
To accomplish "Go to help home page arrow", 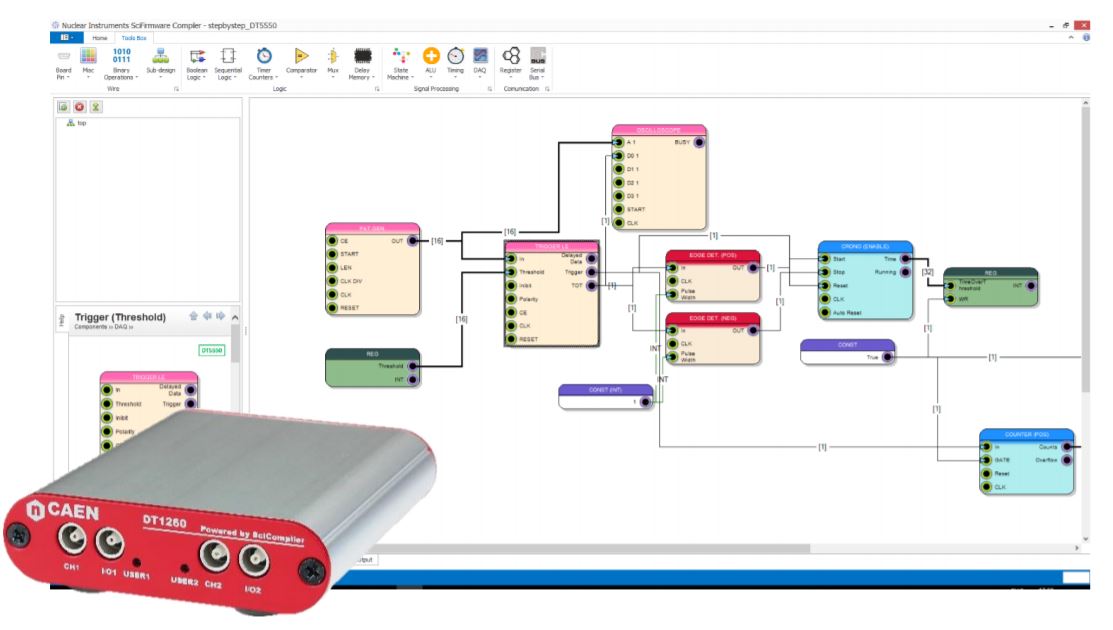I will click(194, 316).
